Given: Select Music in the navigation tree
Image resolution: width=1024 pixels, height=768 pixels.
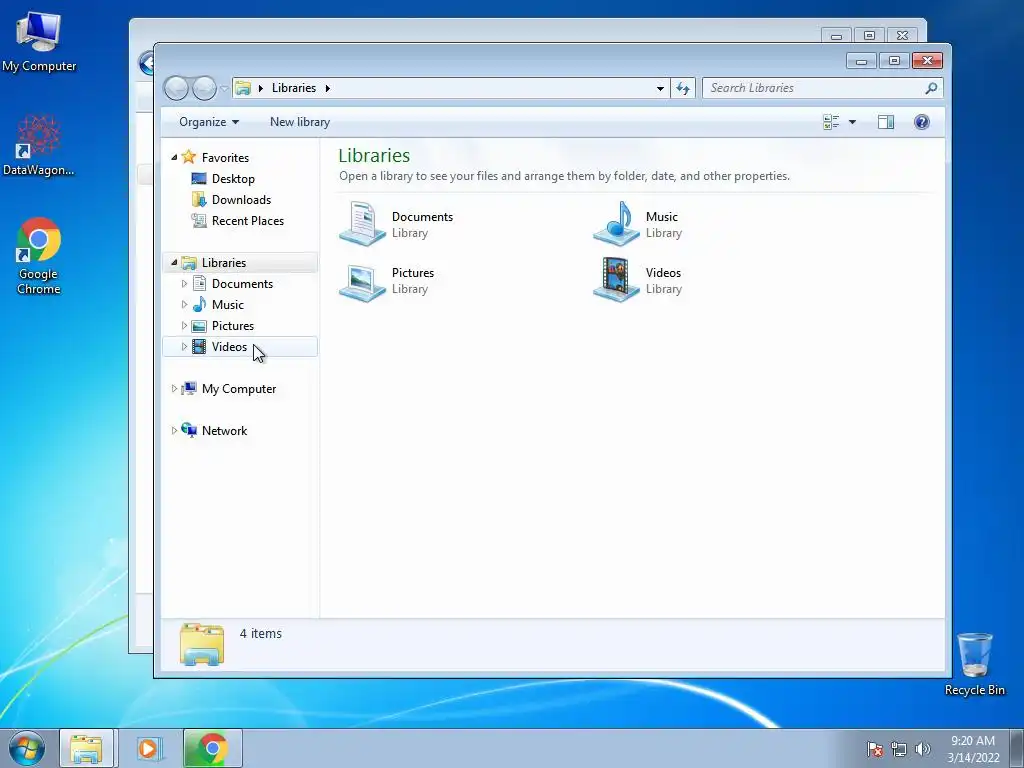Looking at the screenshot, I should [x=227, y=304].
